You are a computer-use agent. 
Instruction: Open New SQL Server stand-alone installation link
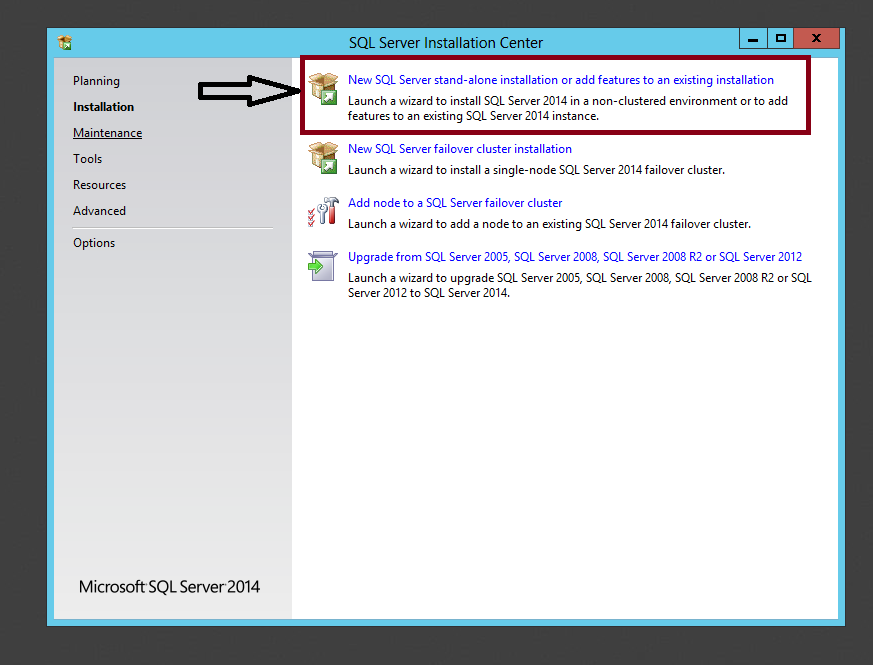coord(560,80)
